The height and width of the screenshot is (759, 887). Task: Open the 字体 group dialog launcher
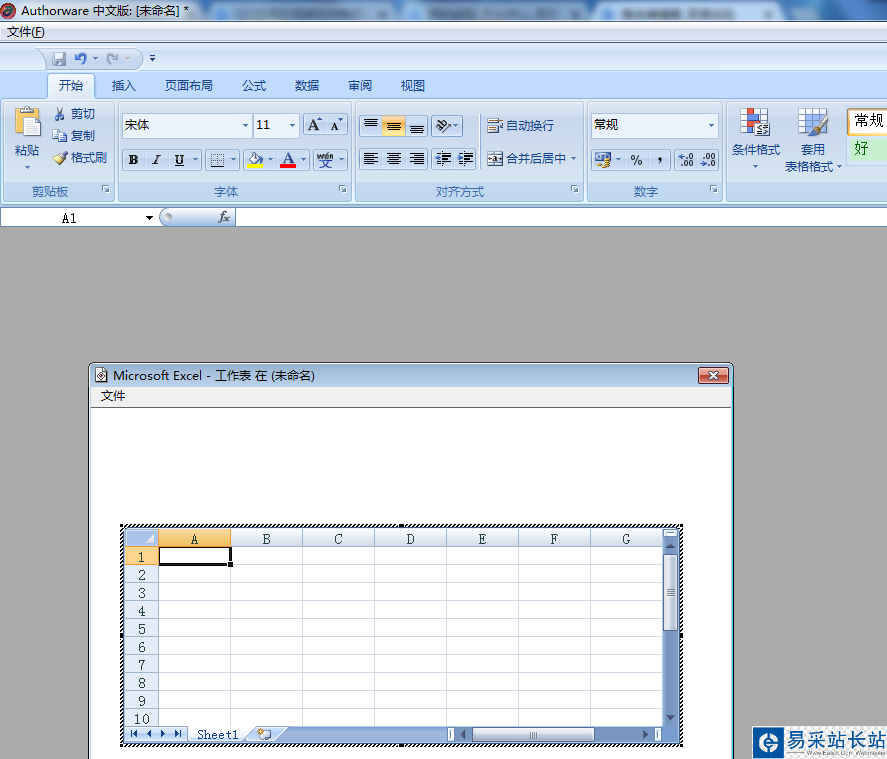[342, 189]
